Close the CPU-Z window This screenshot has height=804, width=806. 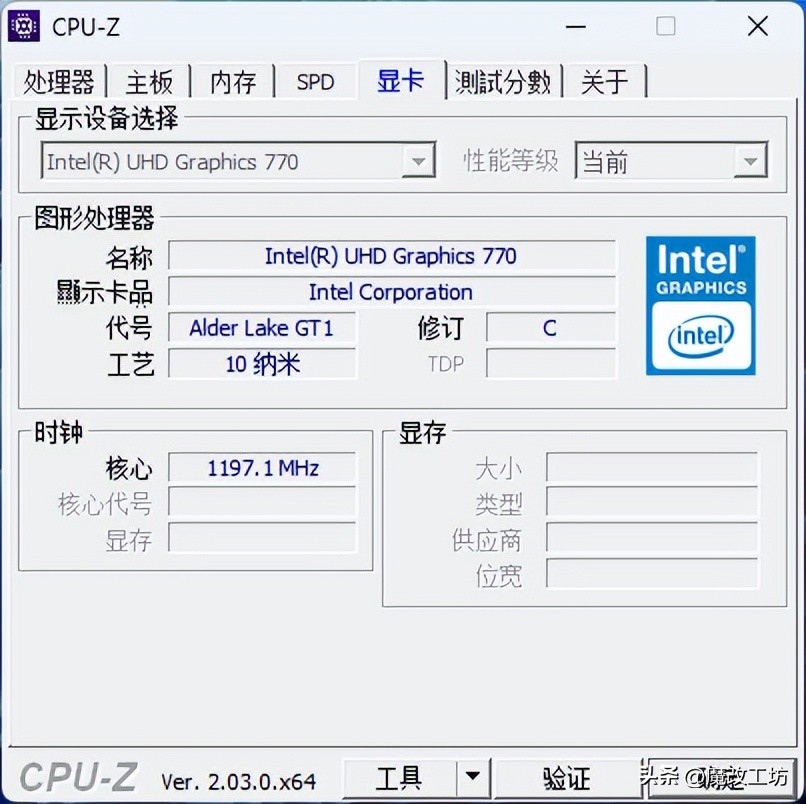pos(758,26)
